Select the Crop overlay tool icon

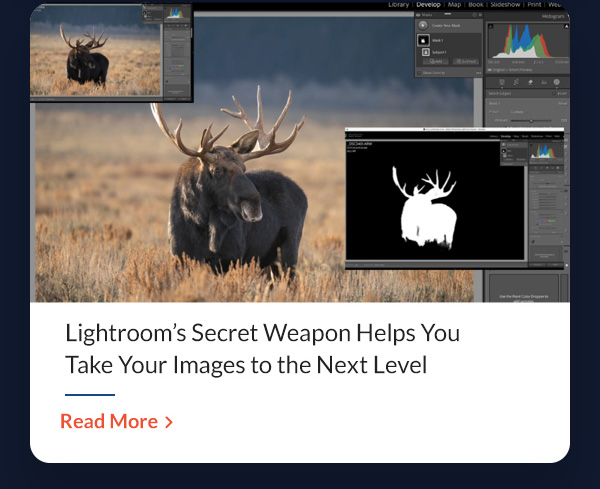(500, 82)
